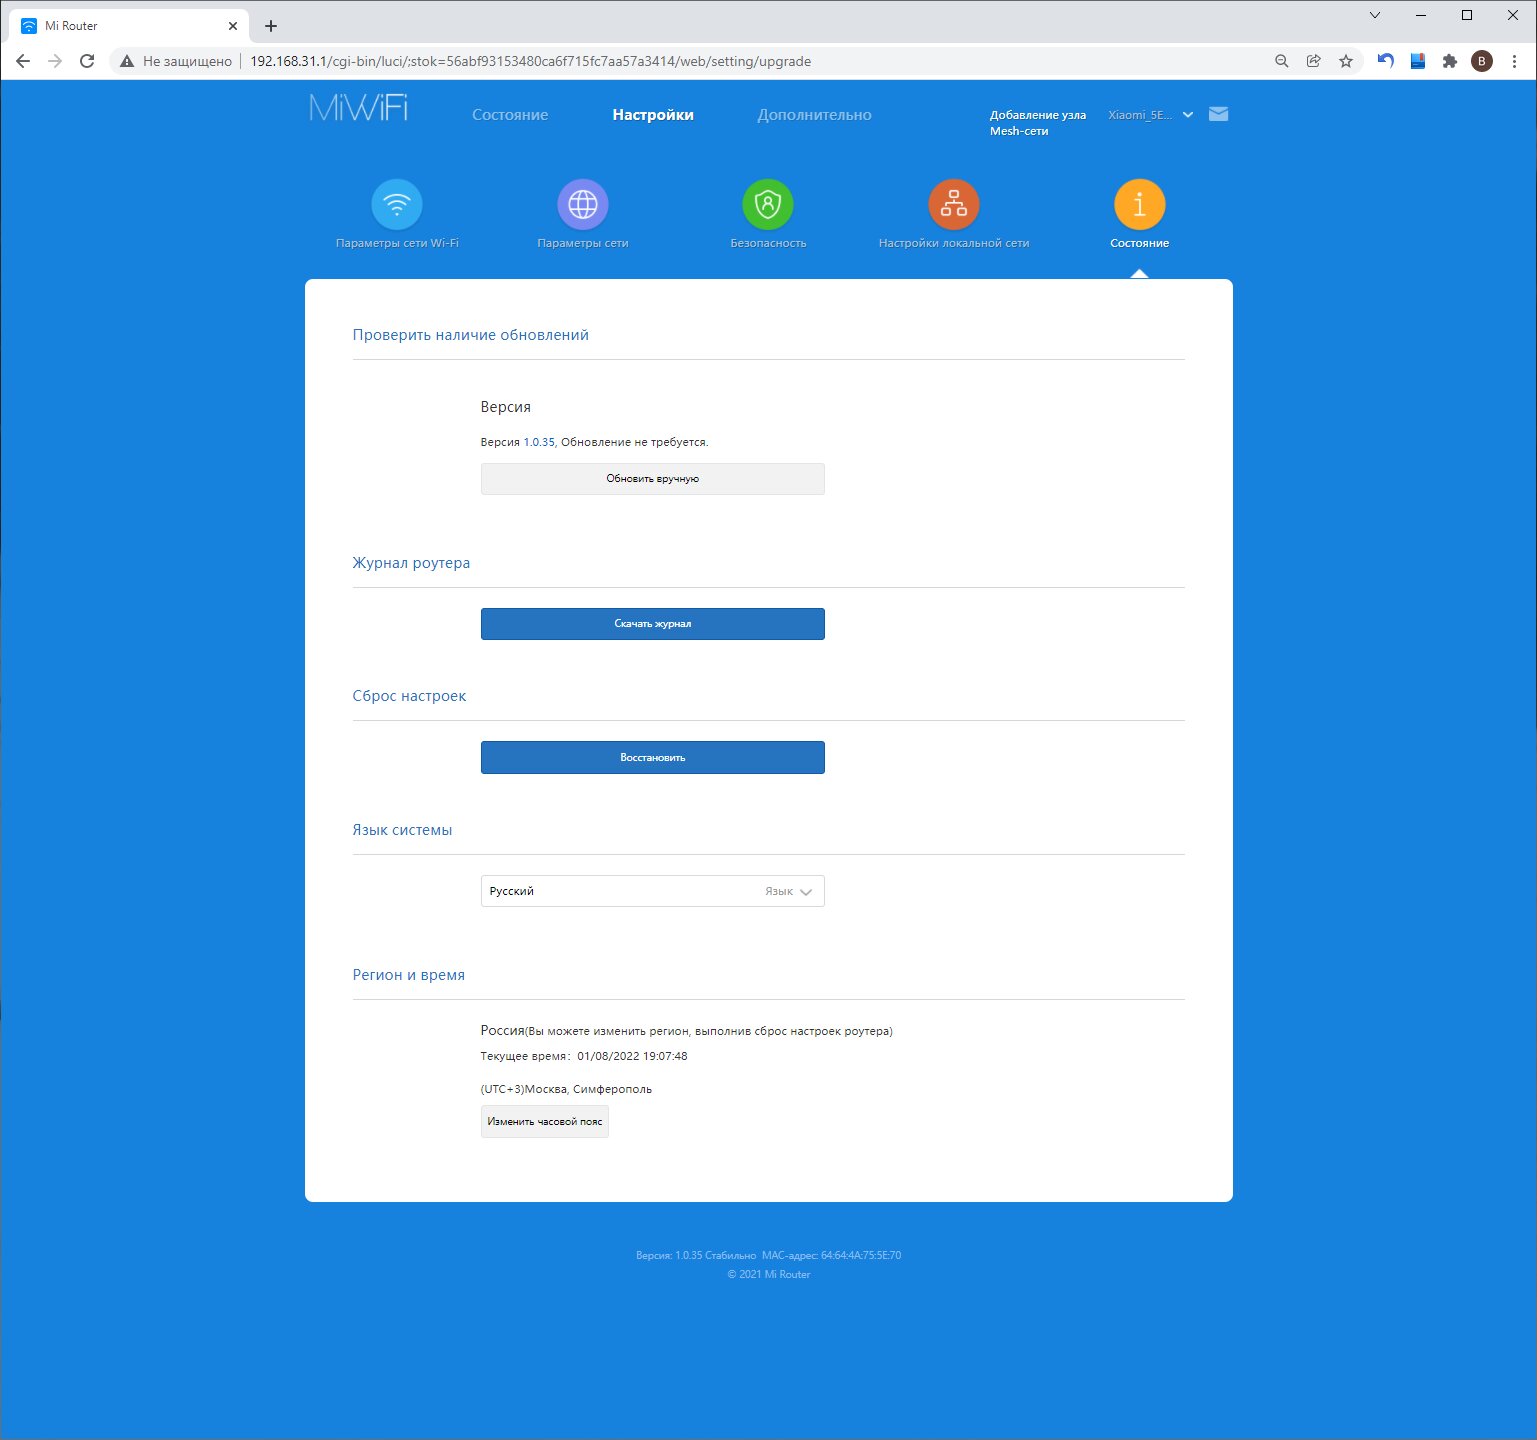The width and height of the screenshot is (1537, 1440).
Task: Open the Chrome profile avatar
Action: pyautogui.click(x=1482, y=61)
